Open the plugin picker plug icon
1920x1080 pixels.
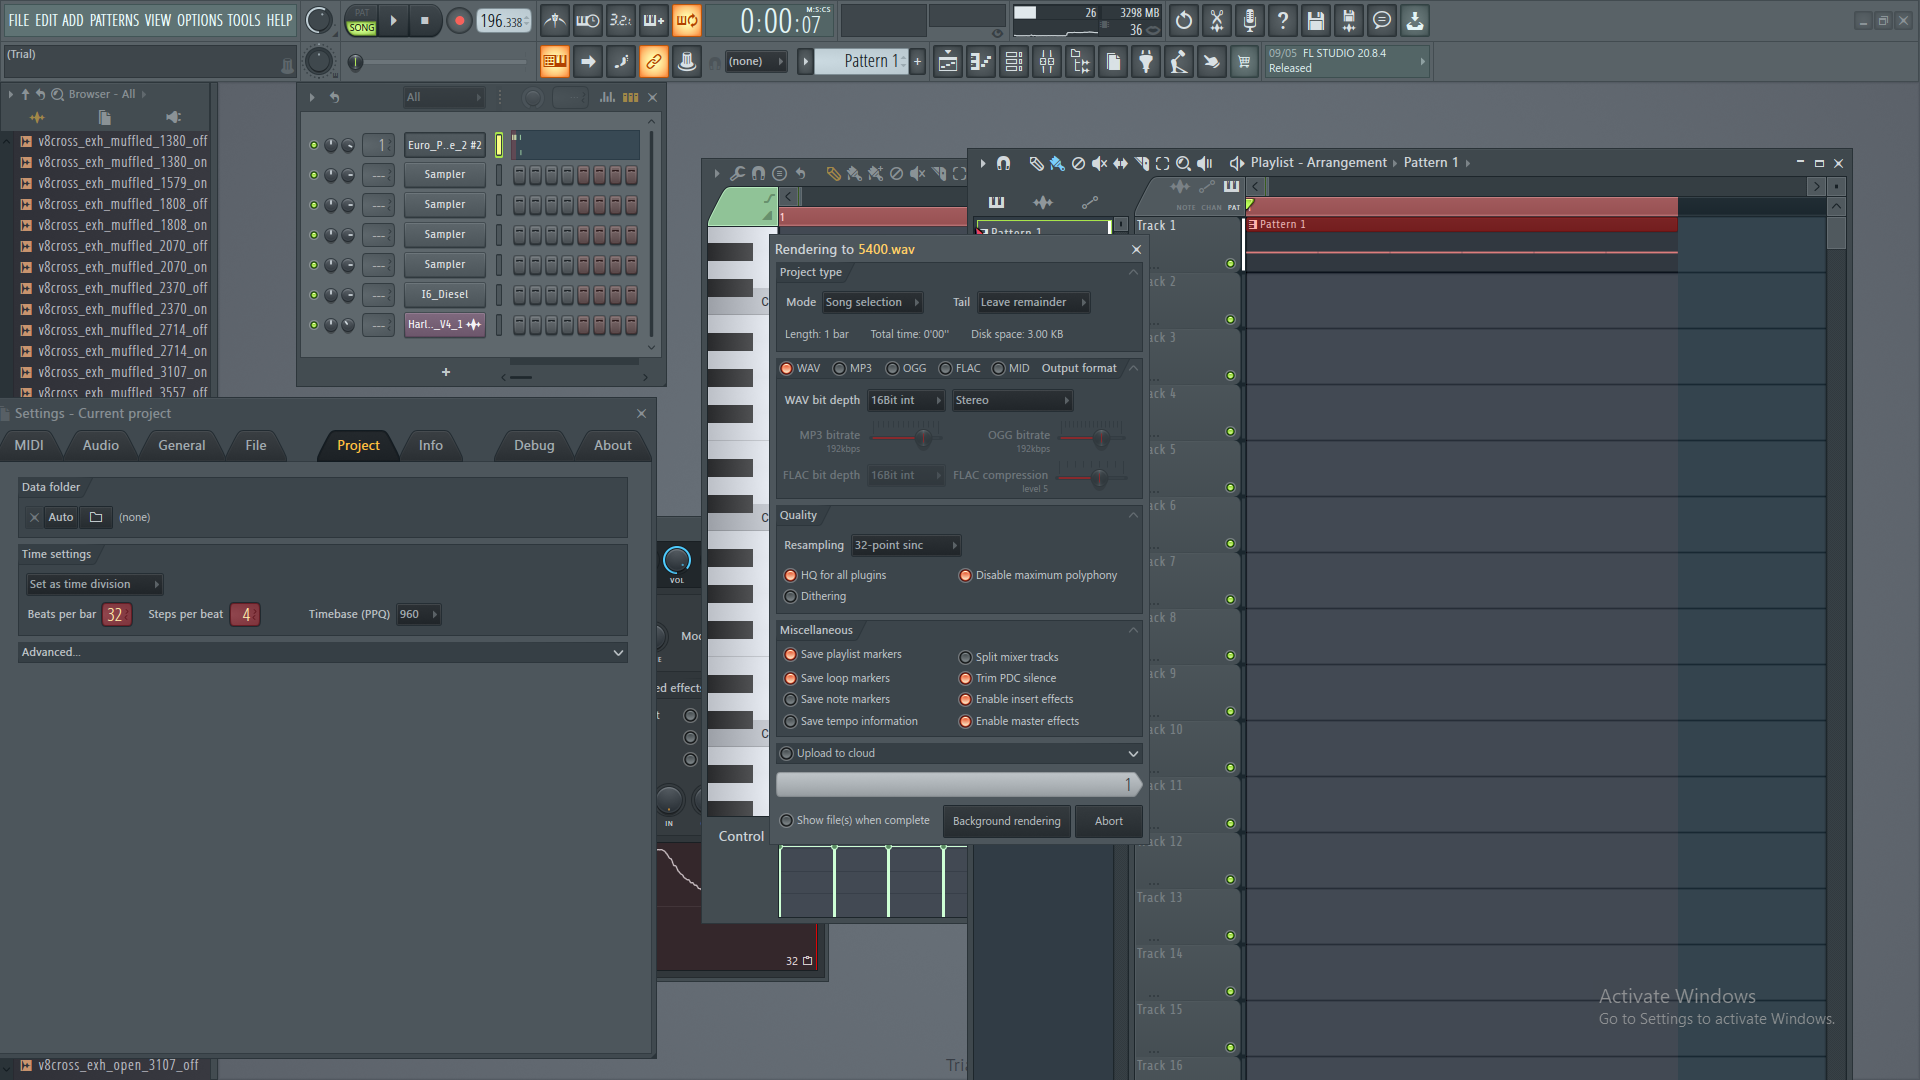1146,62
